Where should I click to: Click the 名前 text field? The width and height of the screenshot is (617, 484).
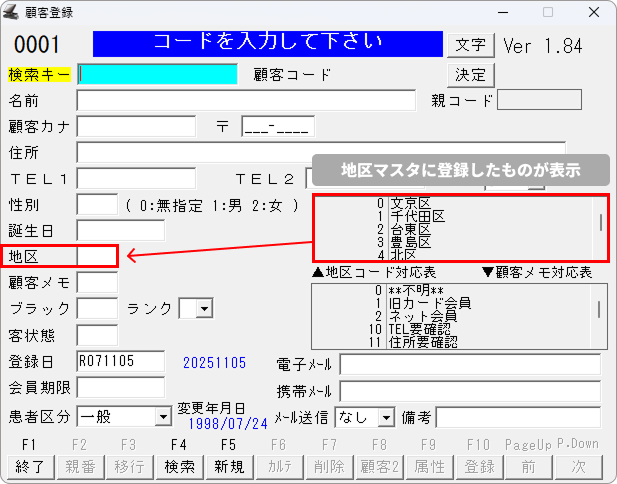[245, 100]
